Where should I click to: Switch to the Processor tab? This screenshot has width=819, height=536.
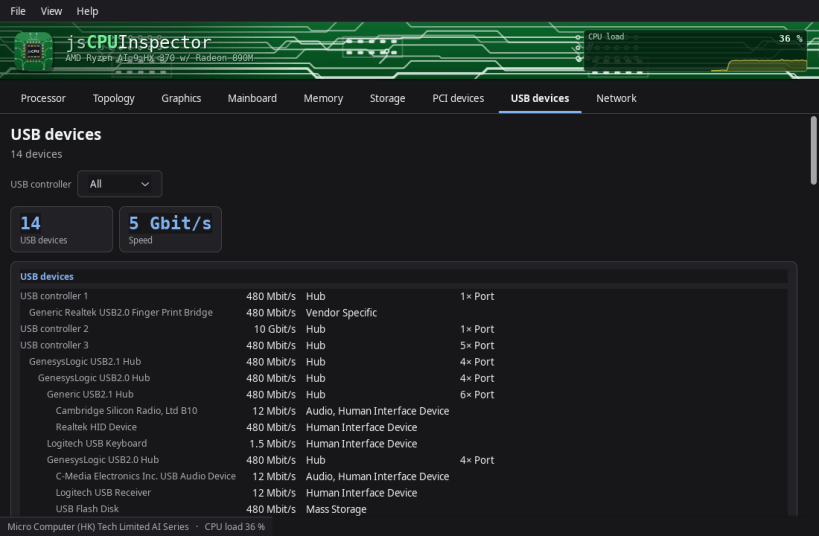(x=43, y=98)
